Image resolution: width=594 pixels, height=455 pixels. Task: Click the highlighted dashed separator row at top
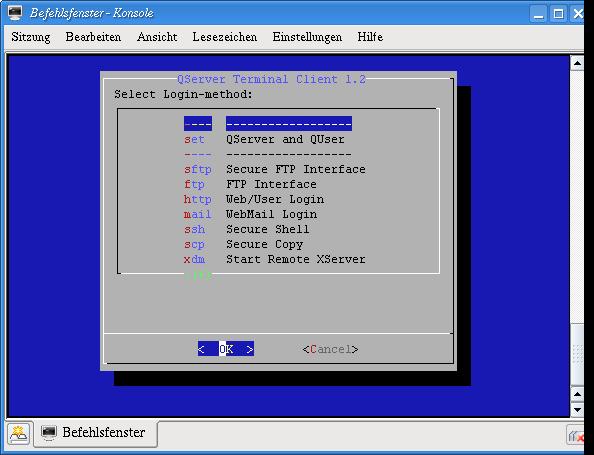268,124
